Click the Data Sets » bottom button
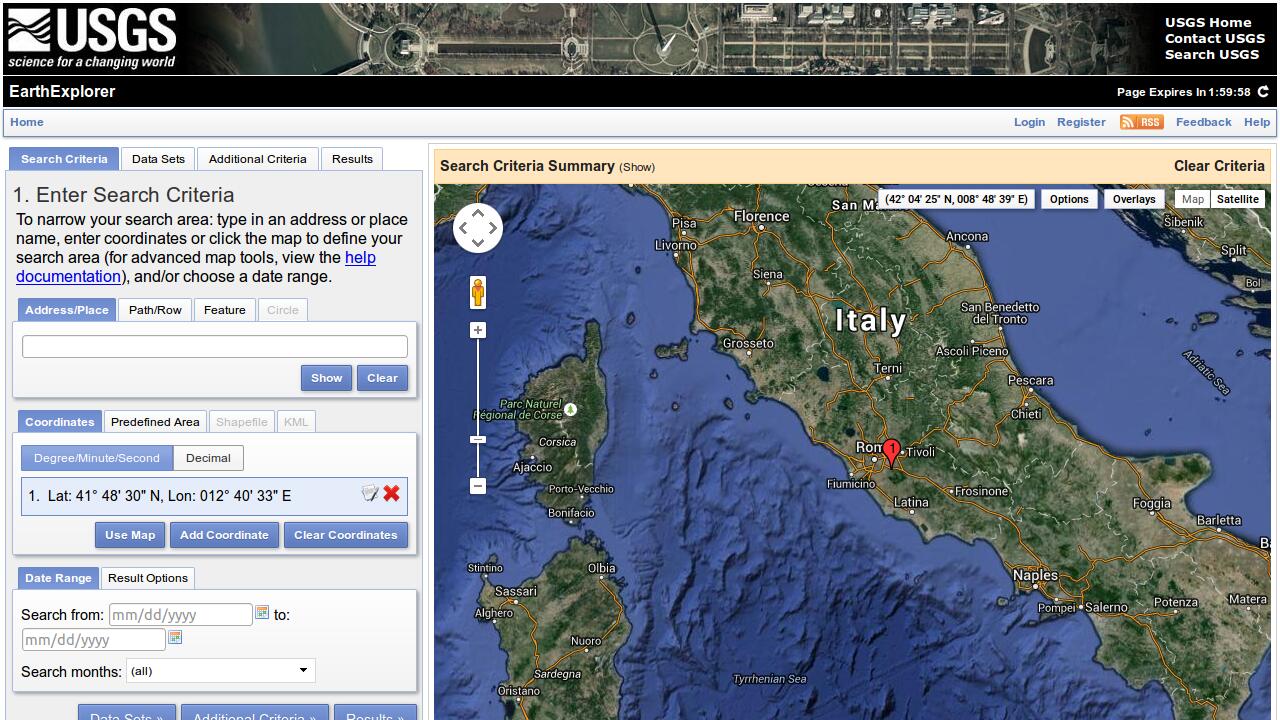1280x720 pixels. point(127,714)
